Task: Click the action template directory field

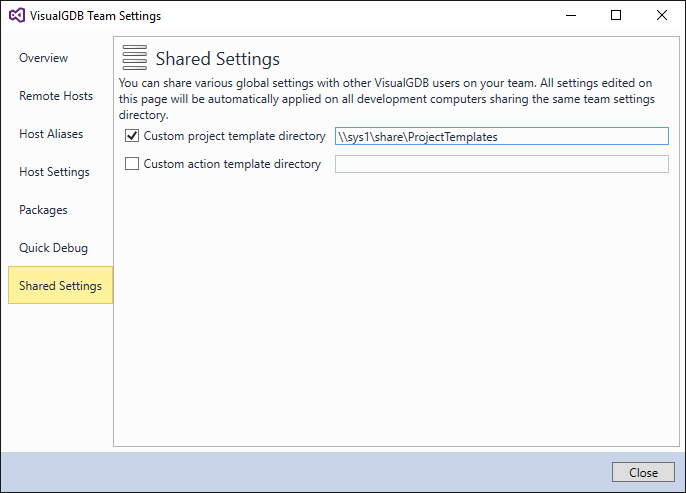Action: coord(502,164)
